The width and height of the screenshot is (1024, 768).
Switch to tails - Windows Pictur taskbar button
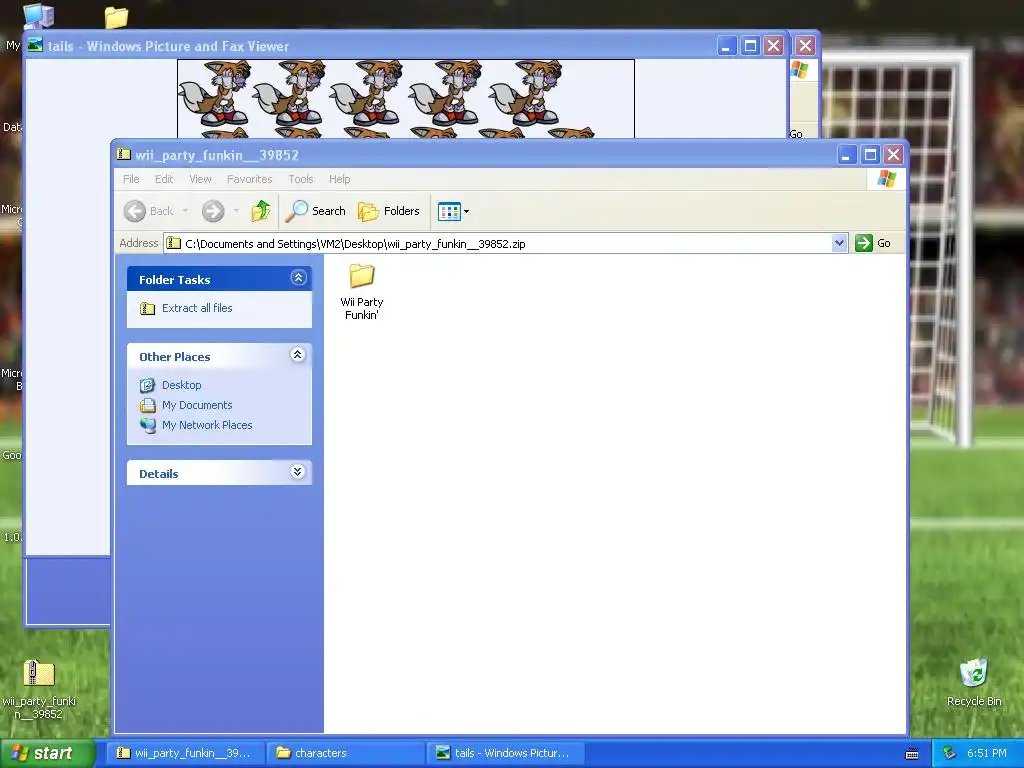[506, 753]
